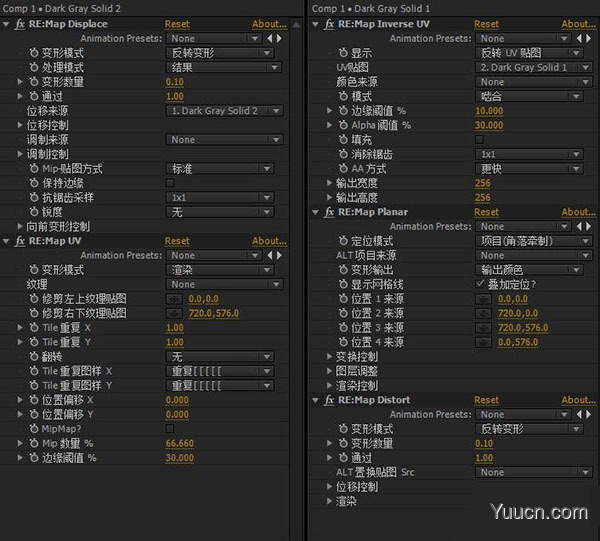Click the 边缘阈值 value 10.000
The width and height of the screenshot is (600, 541).
coord(489,111)
